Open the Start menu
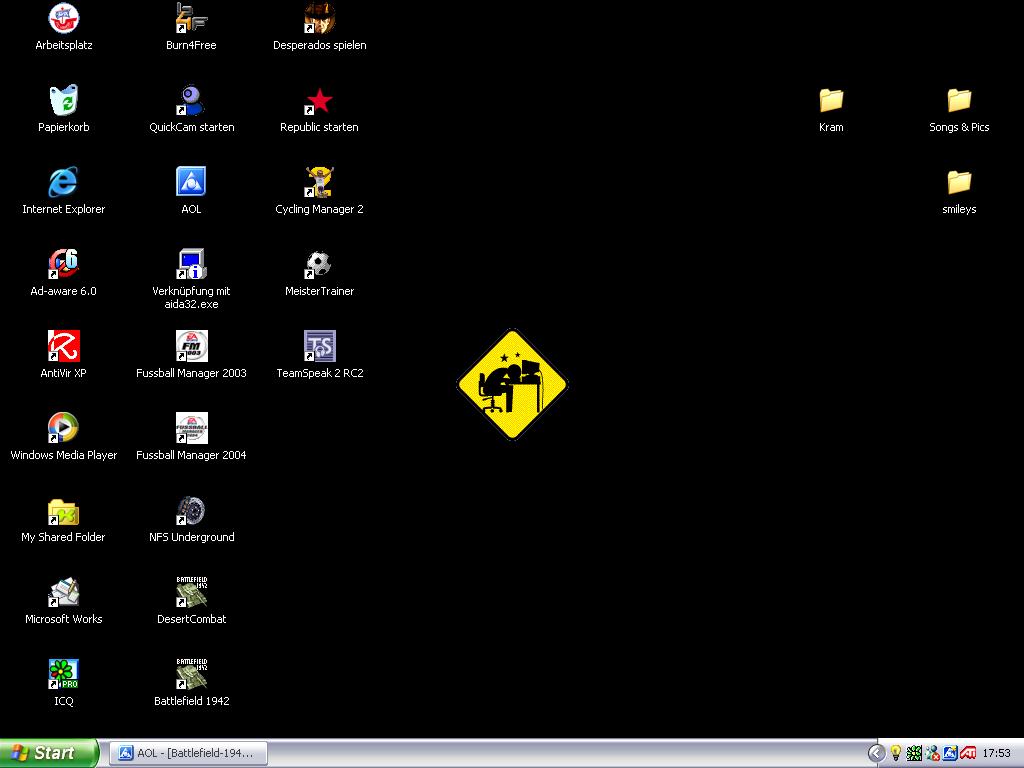Image resolution: width=1024 pixels, height=768 pixels. (49, 753)
